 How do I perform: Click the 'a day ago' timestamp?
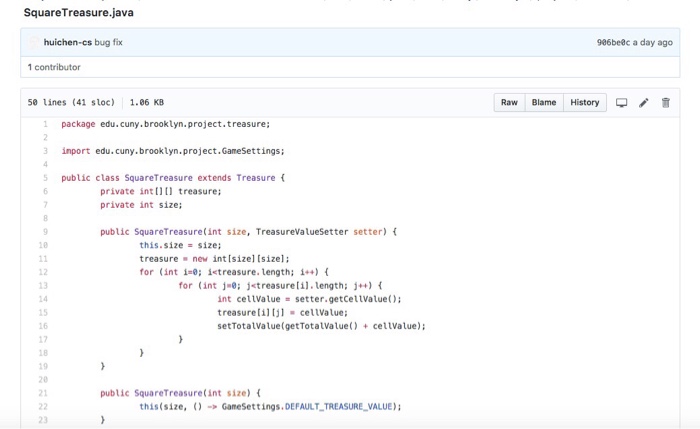click(653, 42)
